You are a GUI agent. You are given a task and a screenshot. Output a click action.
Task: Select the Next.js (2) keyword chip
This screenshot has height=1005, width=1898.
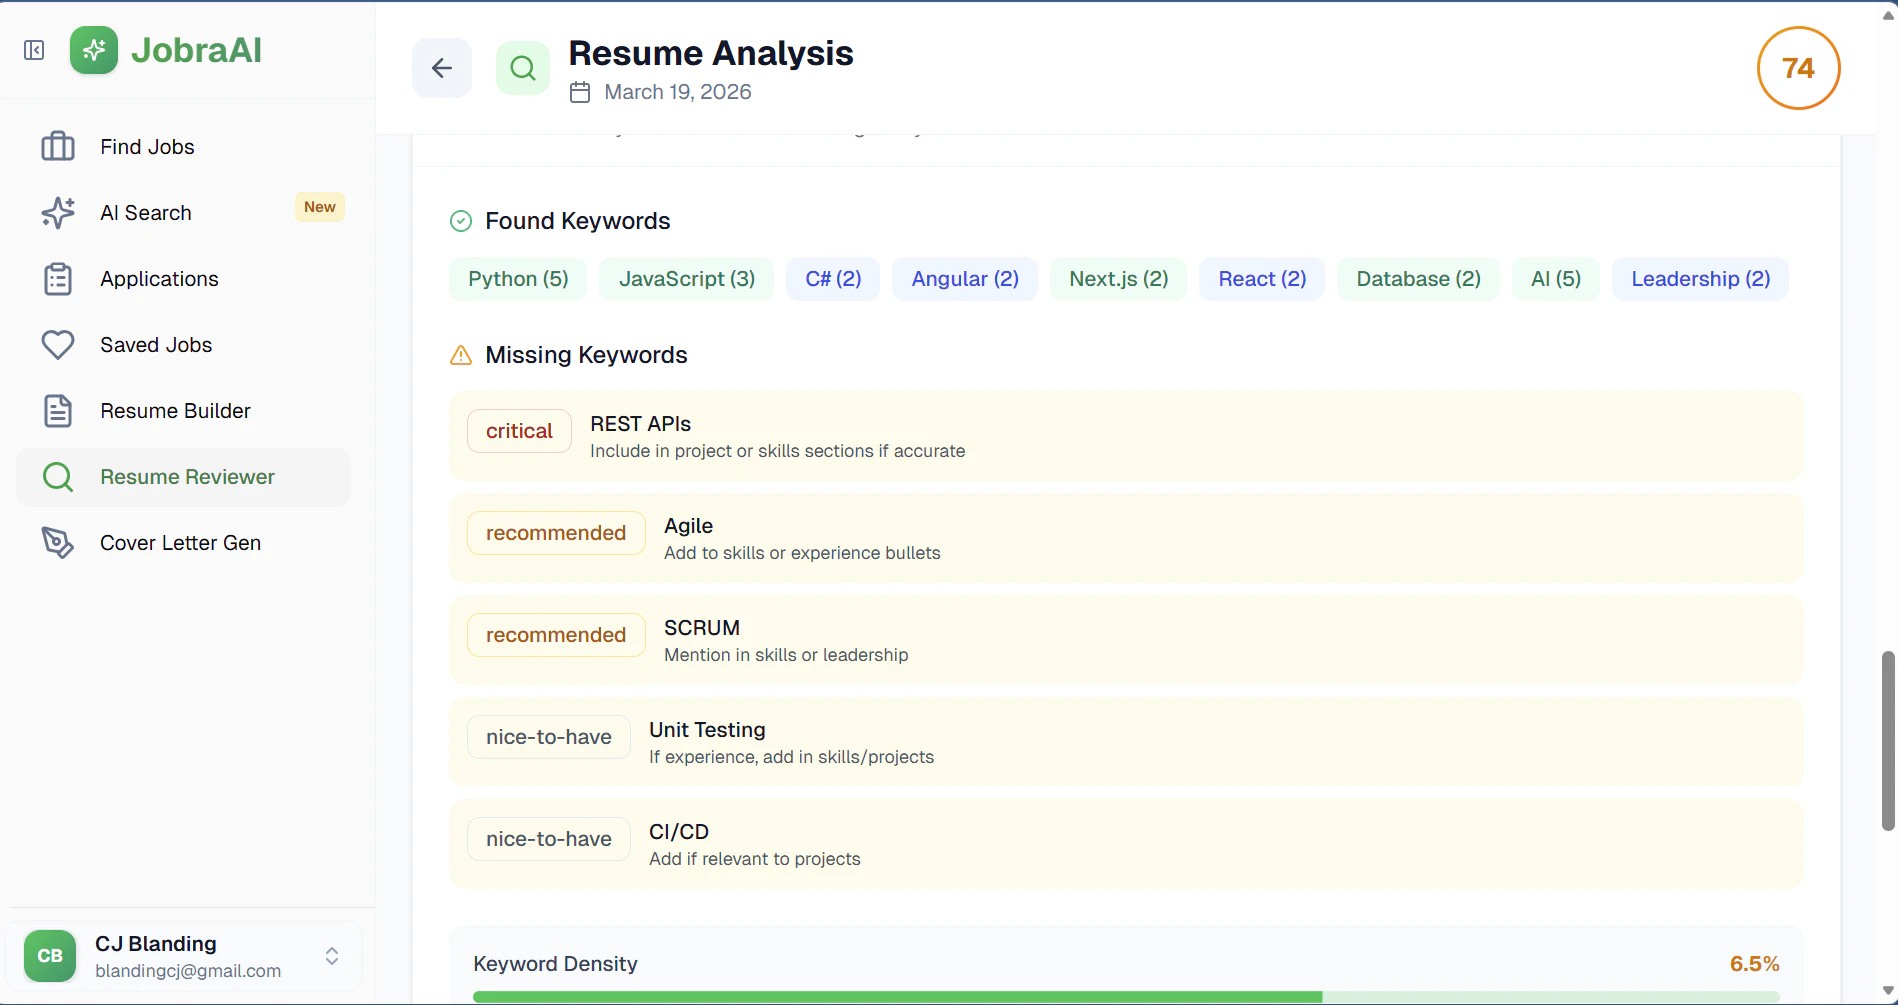(1118, 279)
